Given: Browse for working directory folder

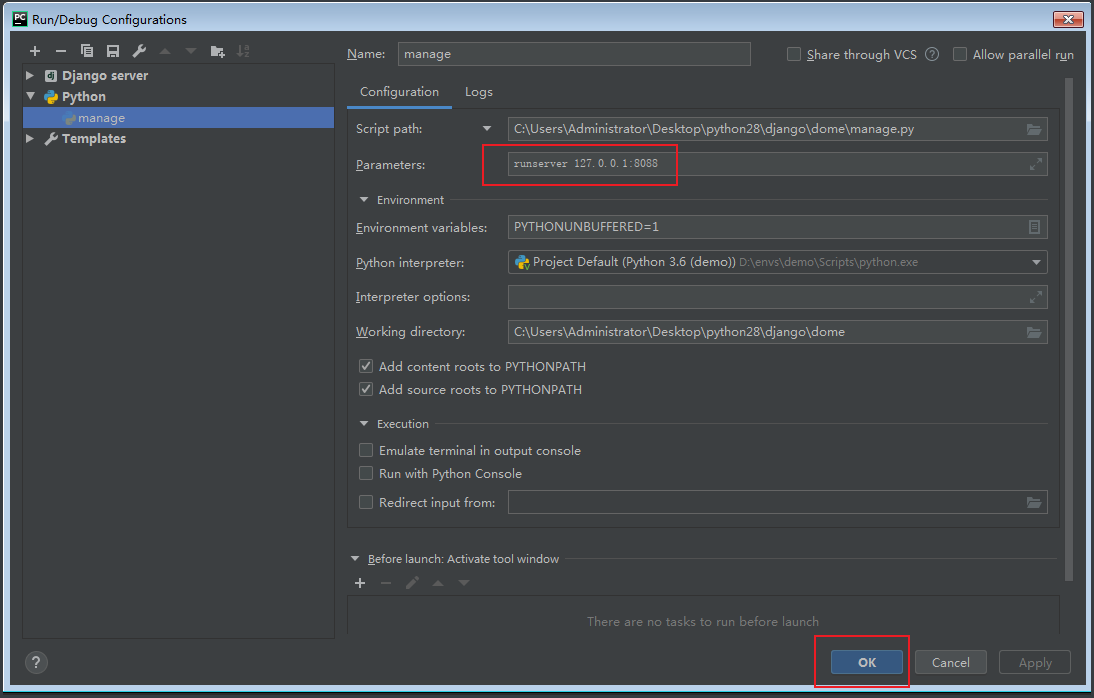Looking at the screenshot, I should [x=1034, y=332].
